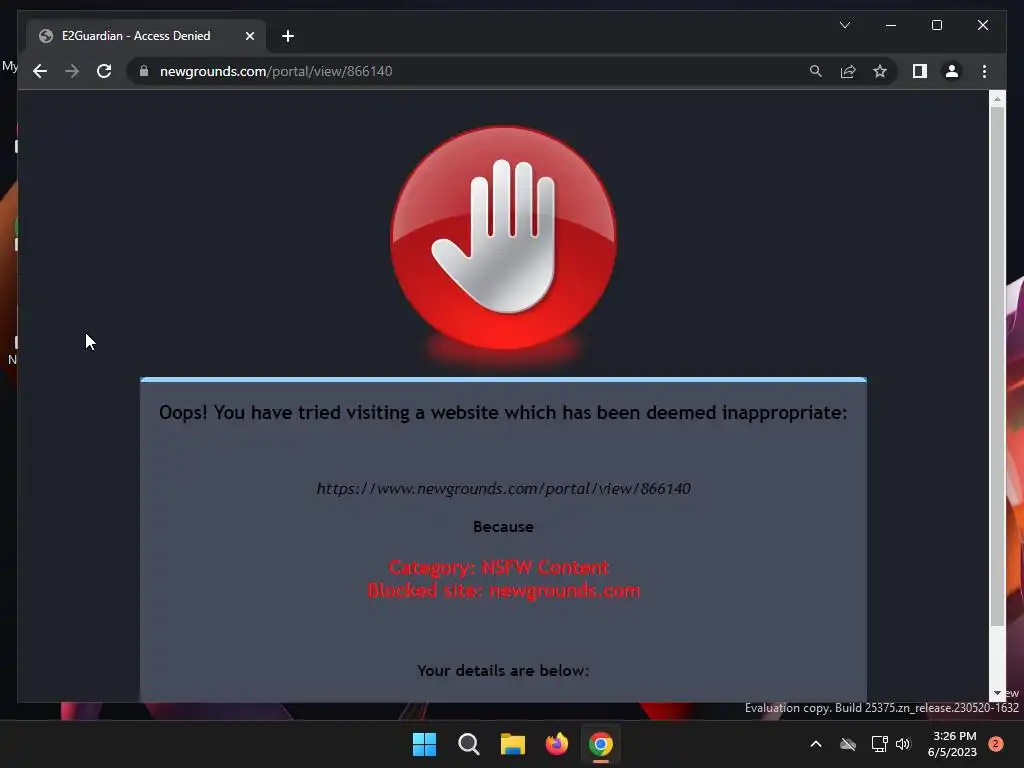This screenshot has width=1024, height=768.
Task: Open File Explorer from taskbar
Action: pos(513,744)
